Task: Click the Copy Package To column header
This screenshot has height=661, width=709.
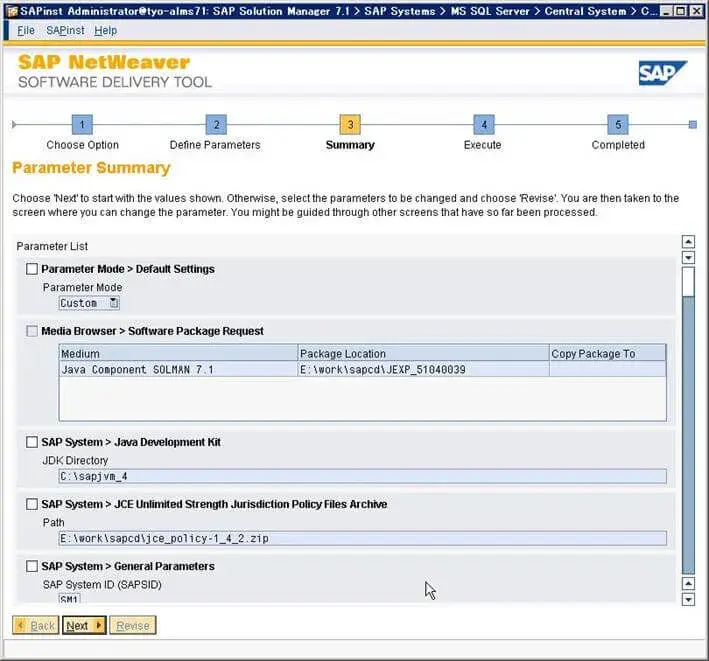Action: click(x=608, y=353)
